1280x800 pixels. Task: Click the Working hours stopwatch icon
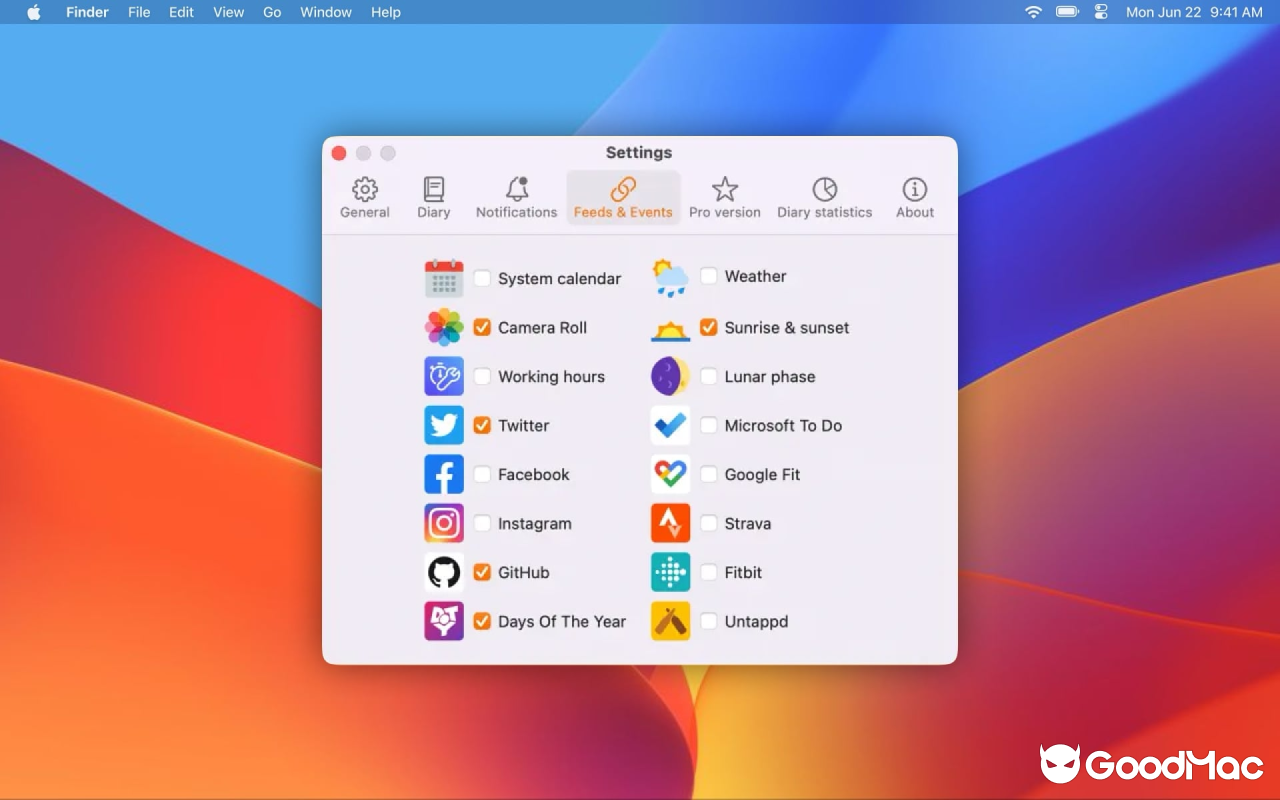[x=444, y=376]
